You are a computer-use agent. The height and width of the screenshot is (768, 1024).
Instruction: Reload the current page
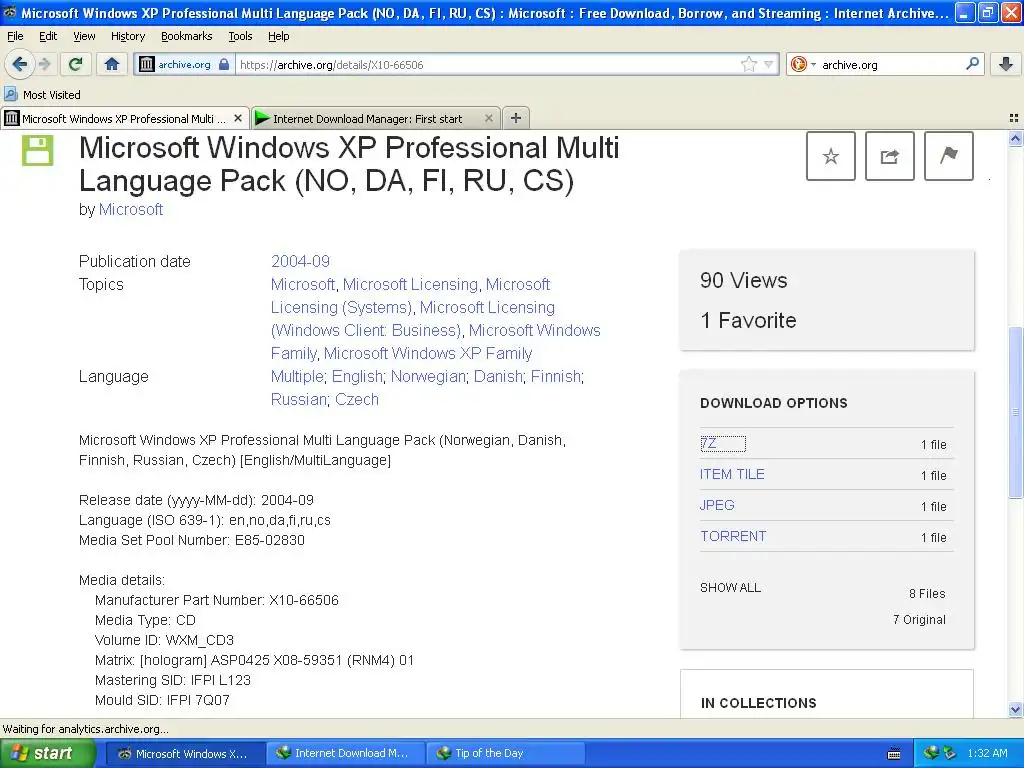76,64
